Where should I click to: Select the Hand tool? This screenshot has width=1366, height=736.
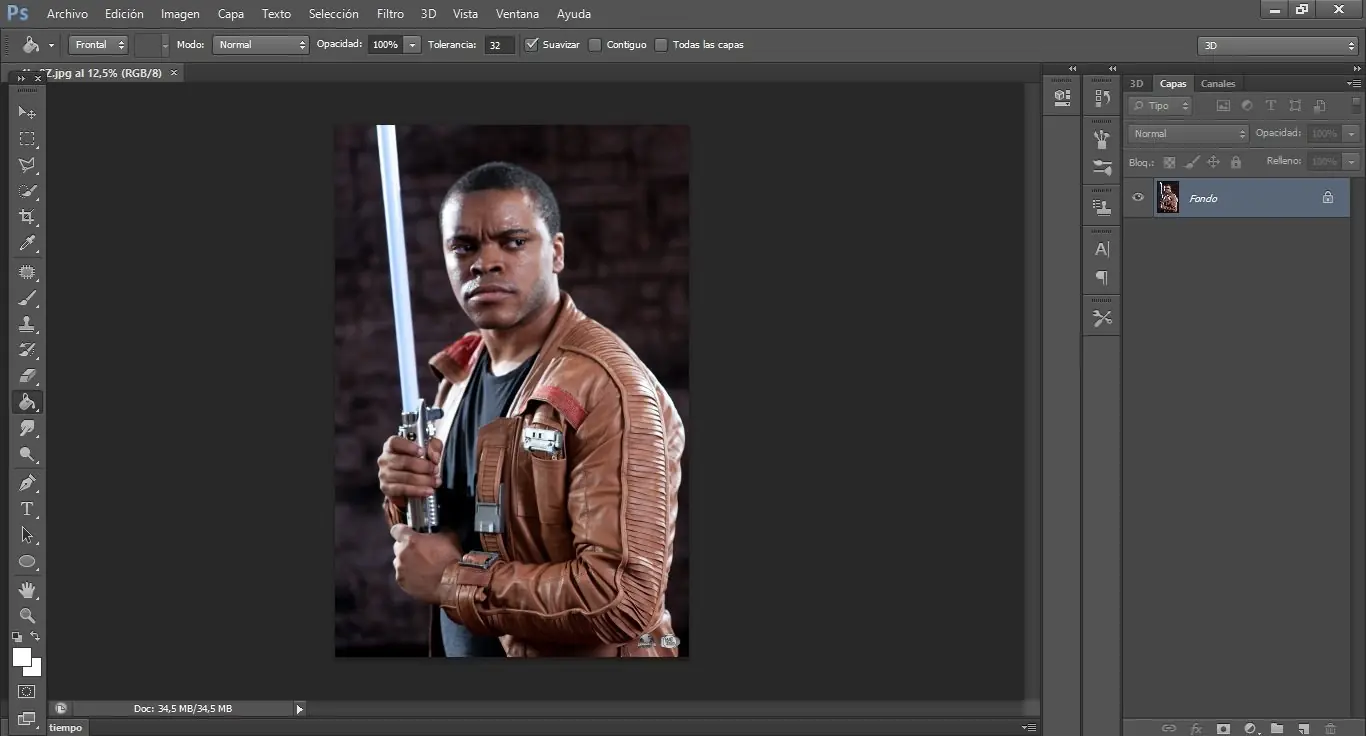pos(27,590)
